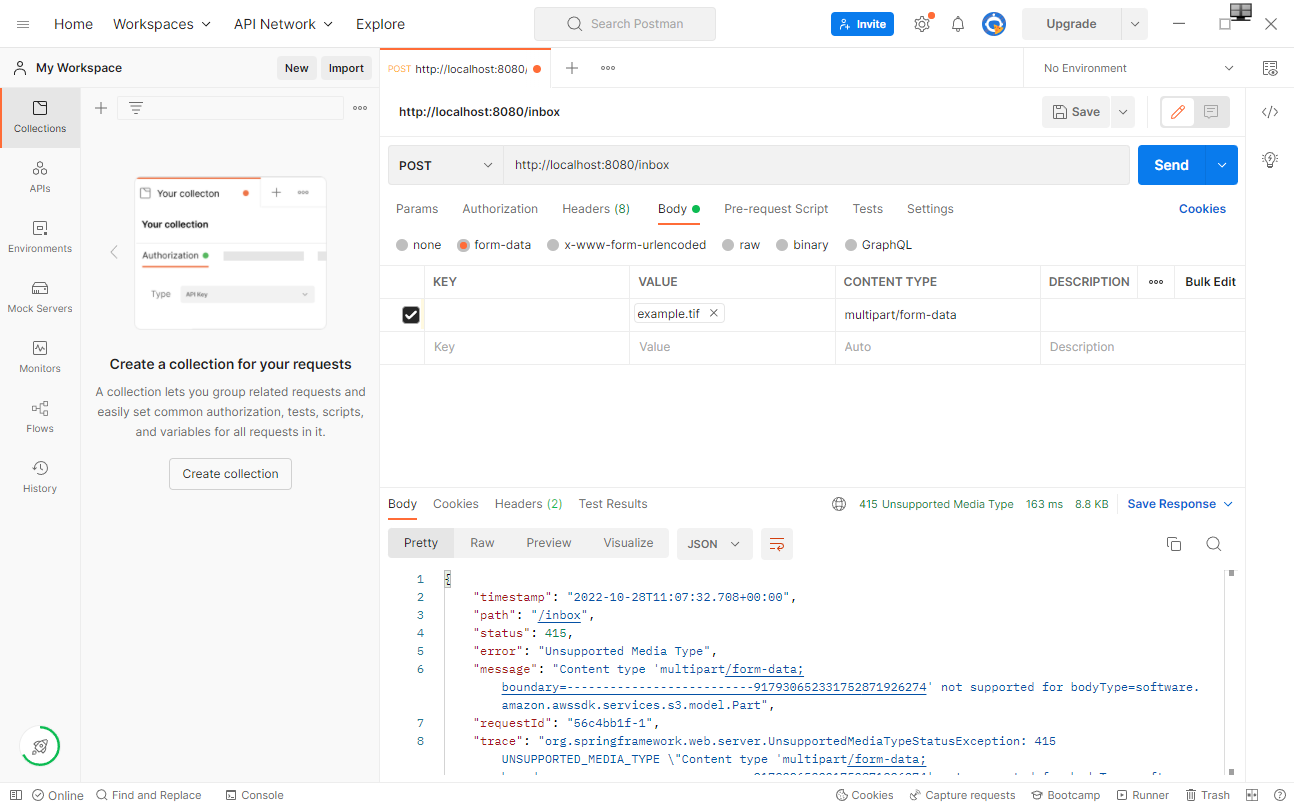Screen dimensions: 1294x807
Task: Open Trash in the status bar
Action: [x=1208, y=795]
